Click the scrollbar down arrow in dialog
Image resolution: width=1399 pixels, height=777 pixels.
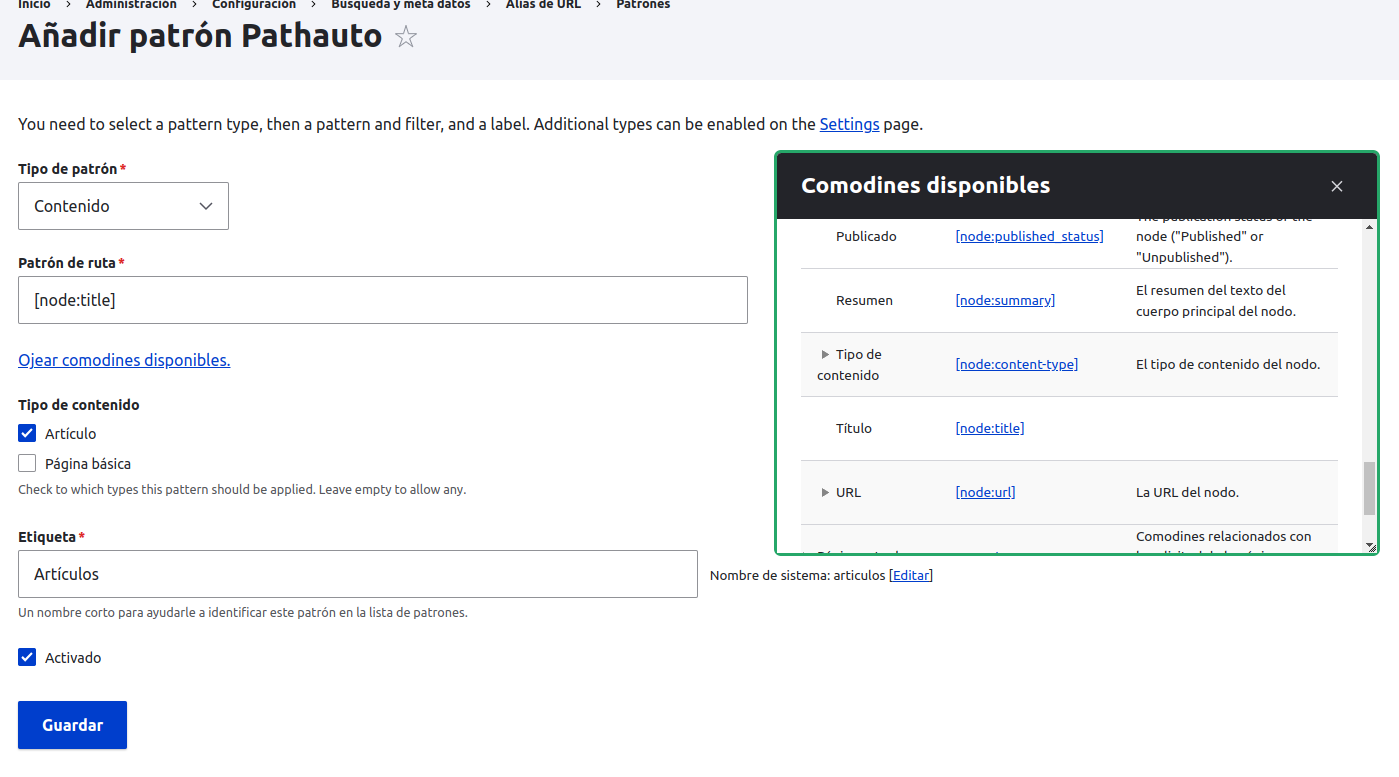click(1369, 545)
